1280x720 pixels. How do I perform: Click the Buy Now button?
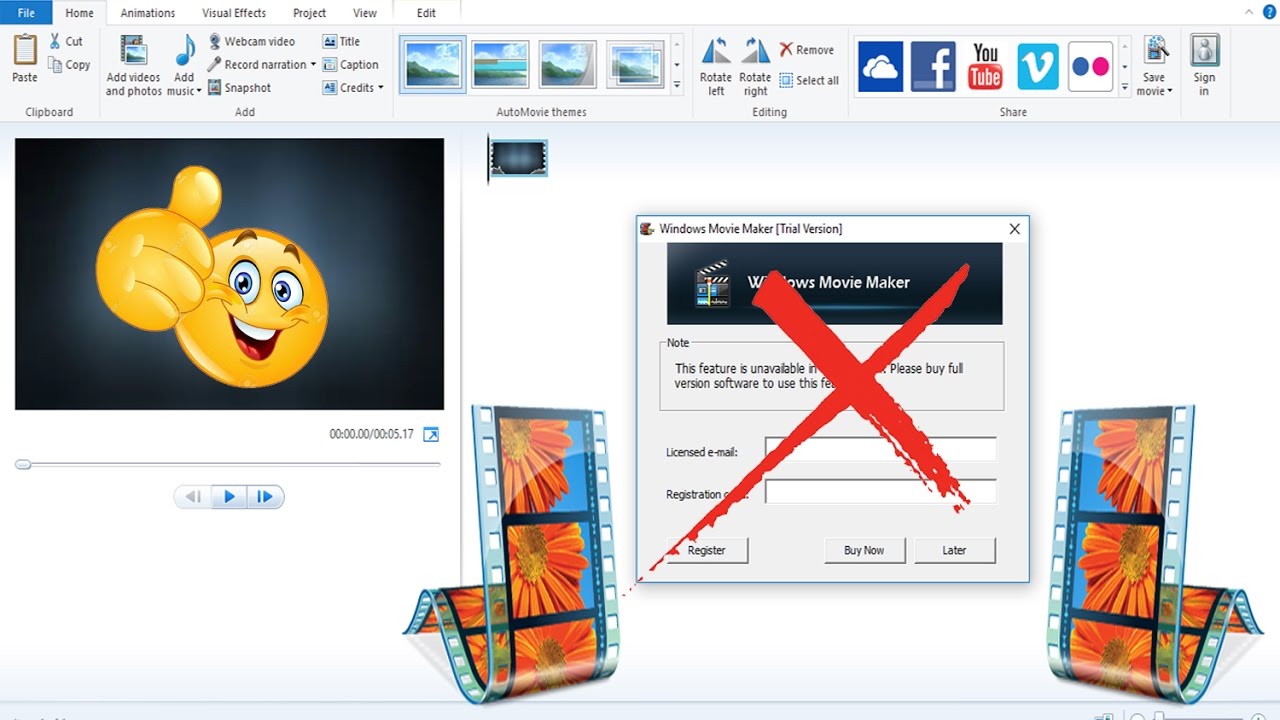864,550
